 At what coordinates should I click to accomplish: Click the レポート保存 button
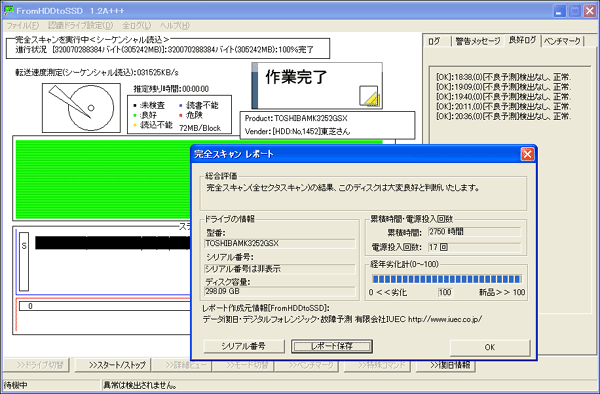(x=332, y=346)
